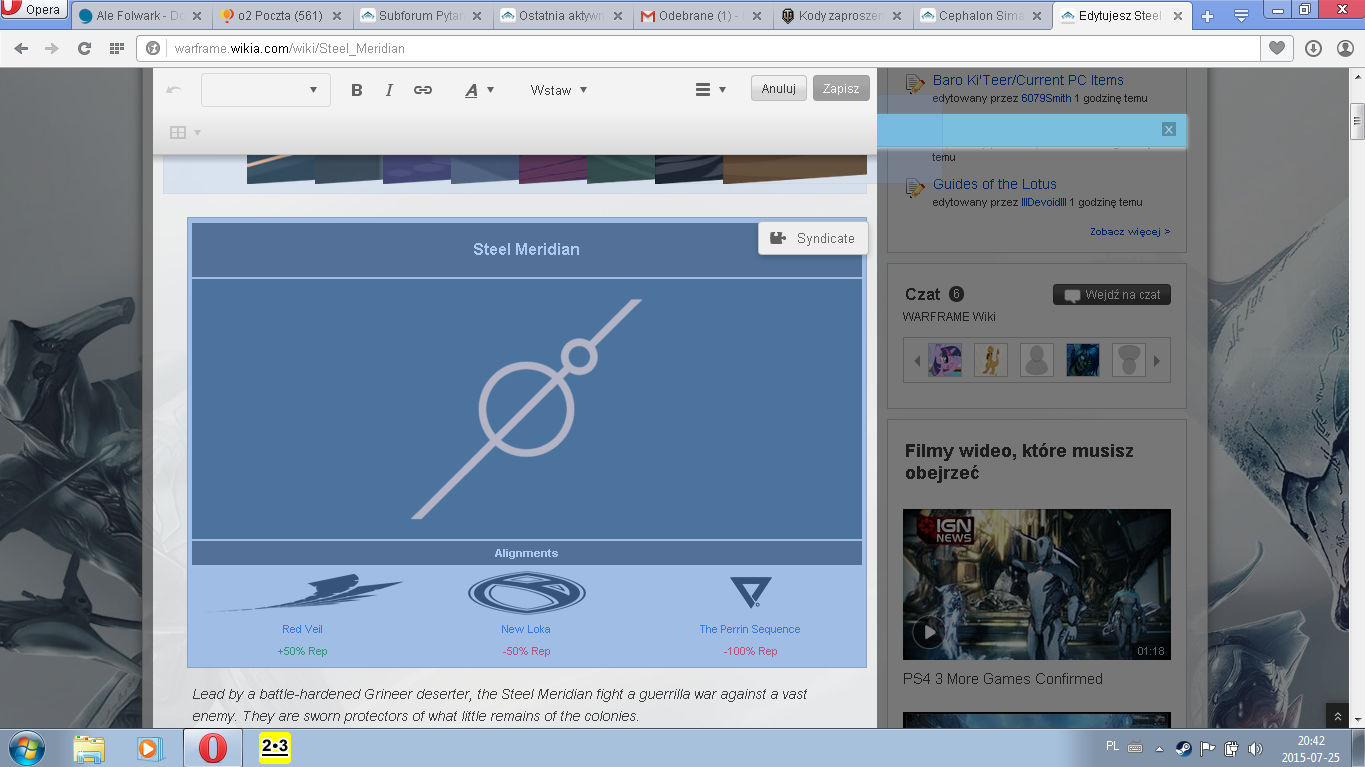Viewport: 1365px width, 767px height.
Task: Select the blue character chat avatar
Action: (1083, 360)
